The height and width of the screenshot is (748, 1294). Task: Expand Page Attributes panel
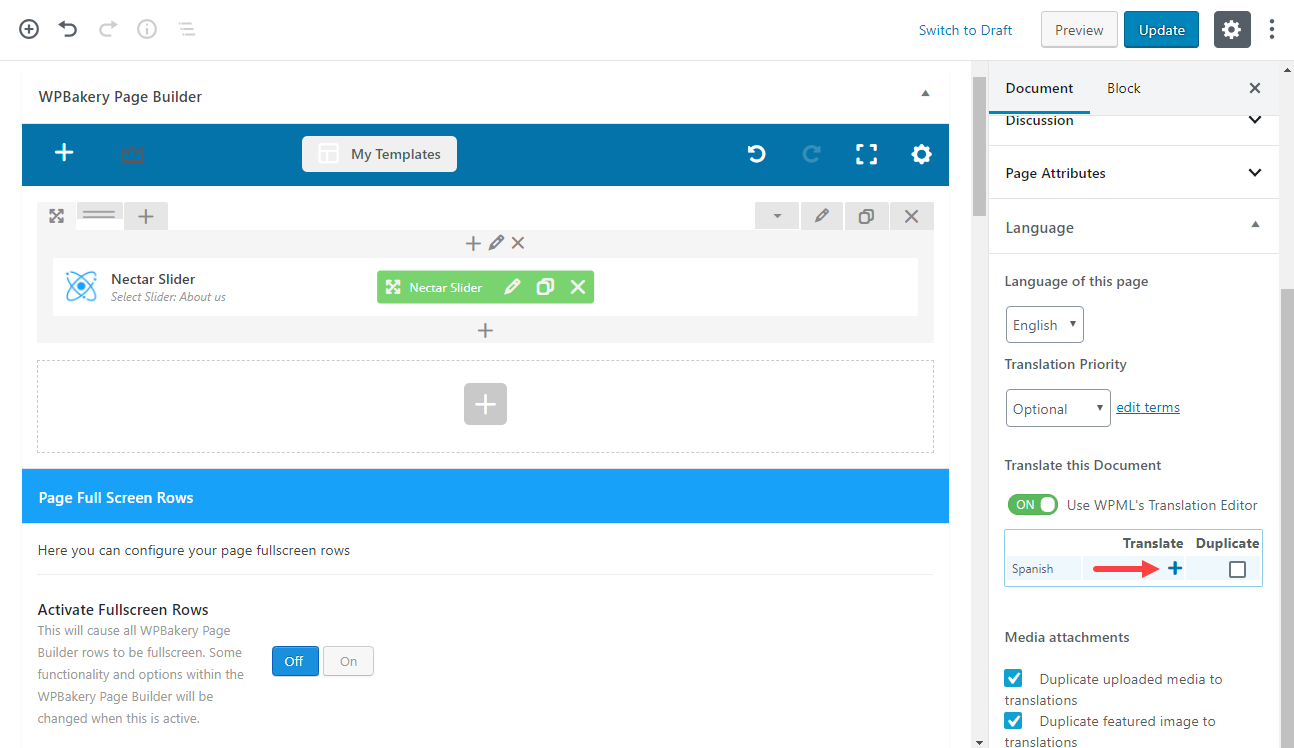tap(1134, 173)
